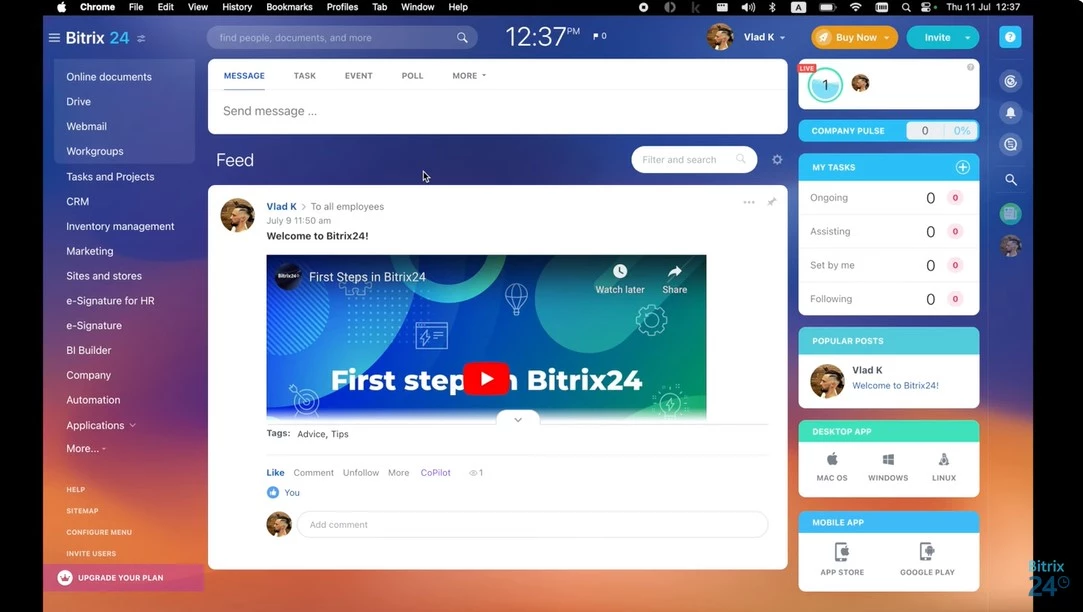Expand the MORE dropdown in post composer

pyautogui.click(x=469, y=76)
